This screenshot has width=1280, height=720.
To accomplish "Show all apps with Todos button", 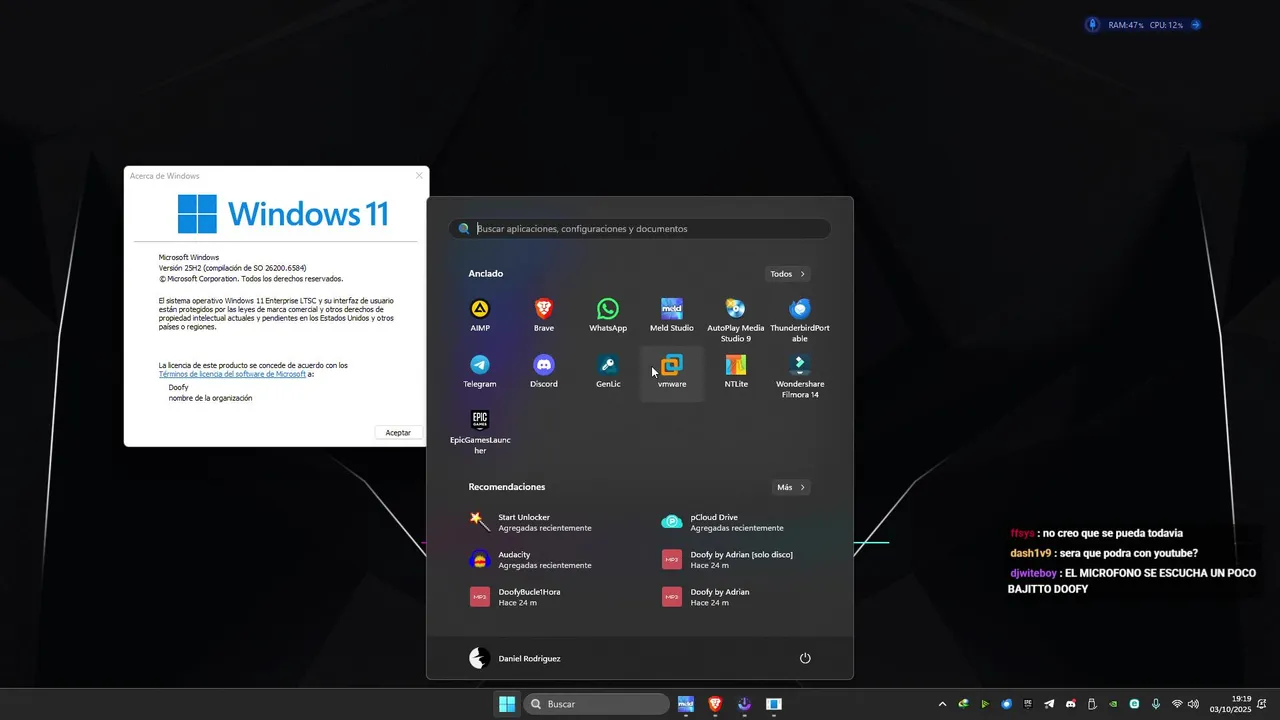I will pos(788,274).
